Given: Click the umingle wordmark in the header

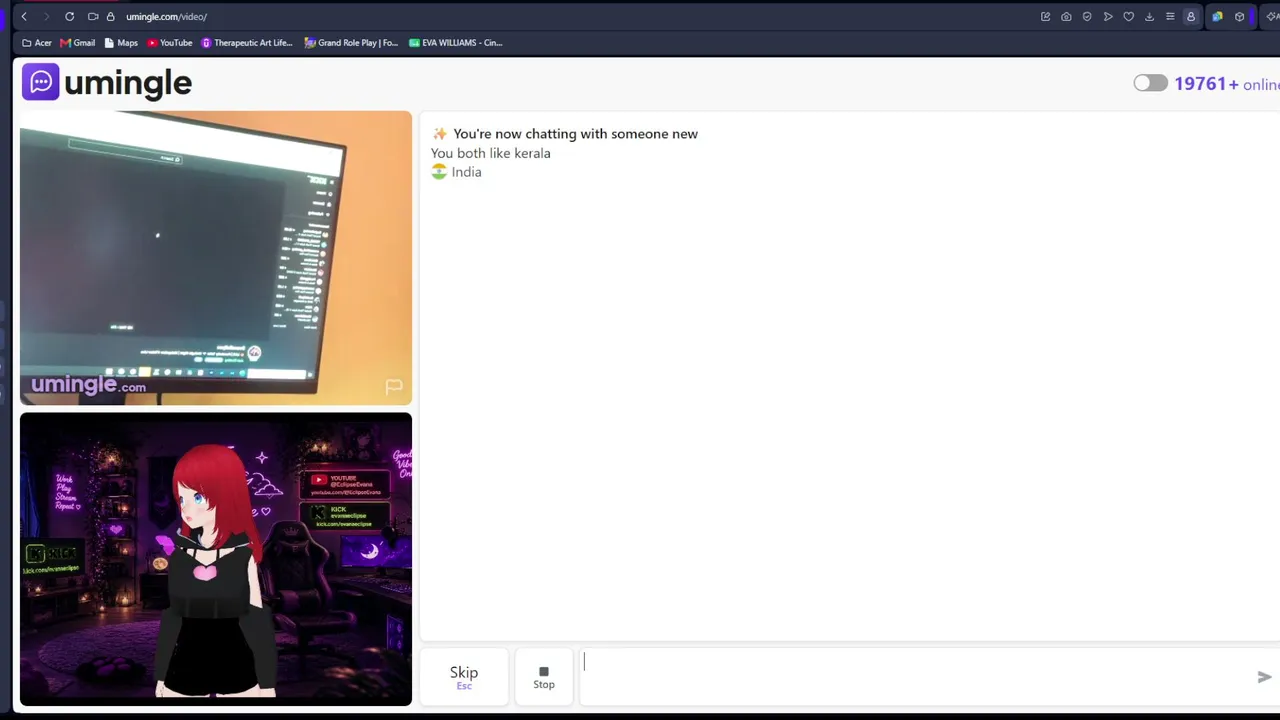Looking at the screenshot, I should tap(128, 83).
